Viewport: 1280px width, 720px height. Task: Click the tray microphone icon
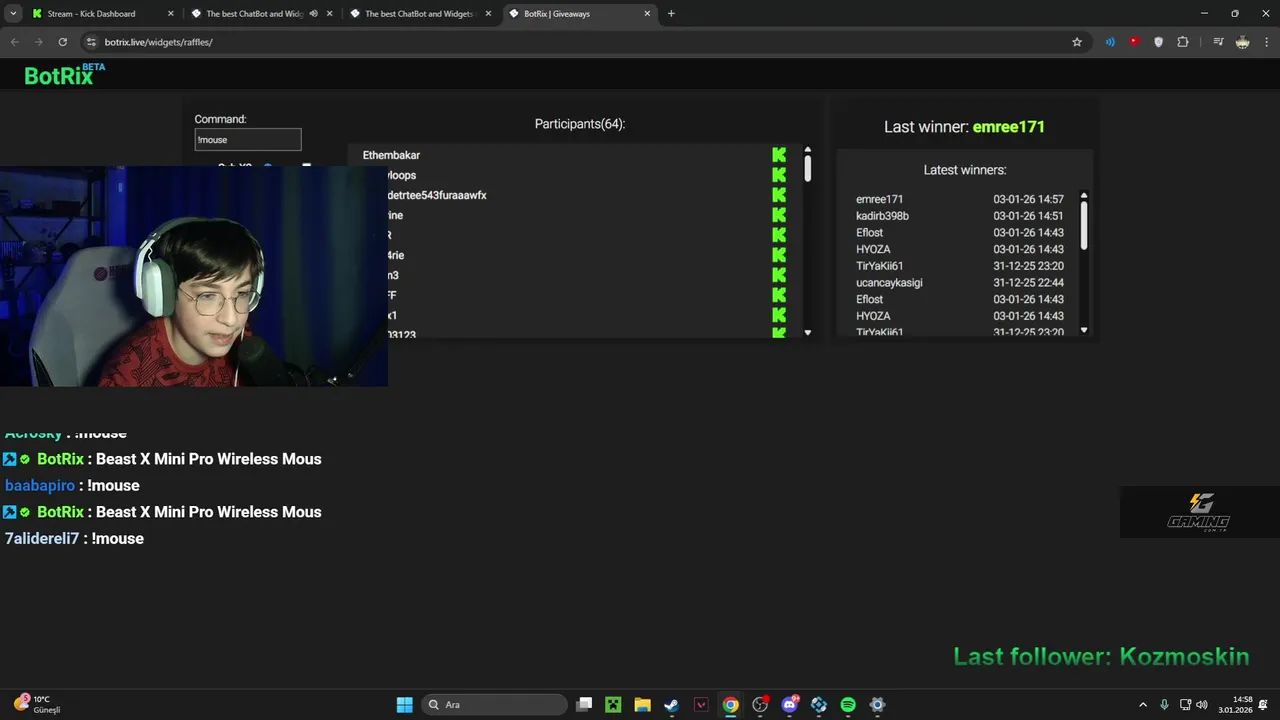tap(1164, 705)
